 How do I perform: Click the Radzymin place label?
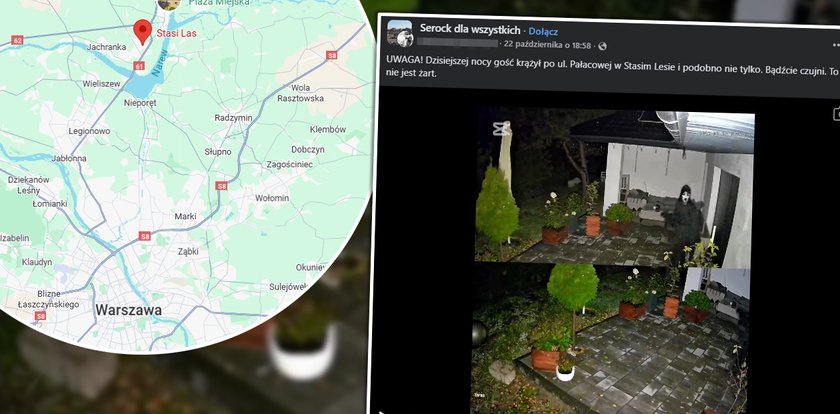(233, 118)
